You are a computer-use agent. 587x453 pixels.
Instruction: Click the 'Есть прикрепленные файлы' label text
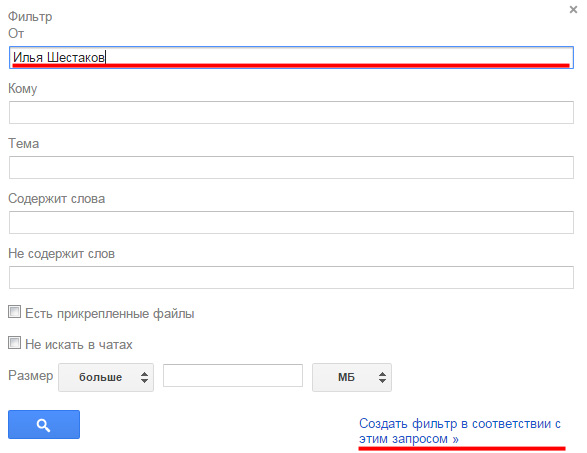(110, 313)
